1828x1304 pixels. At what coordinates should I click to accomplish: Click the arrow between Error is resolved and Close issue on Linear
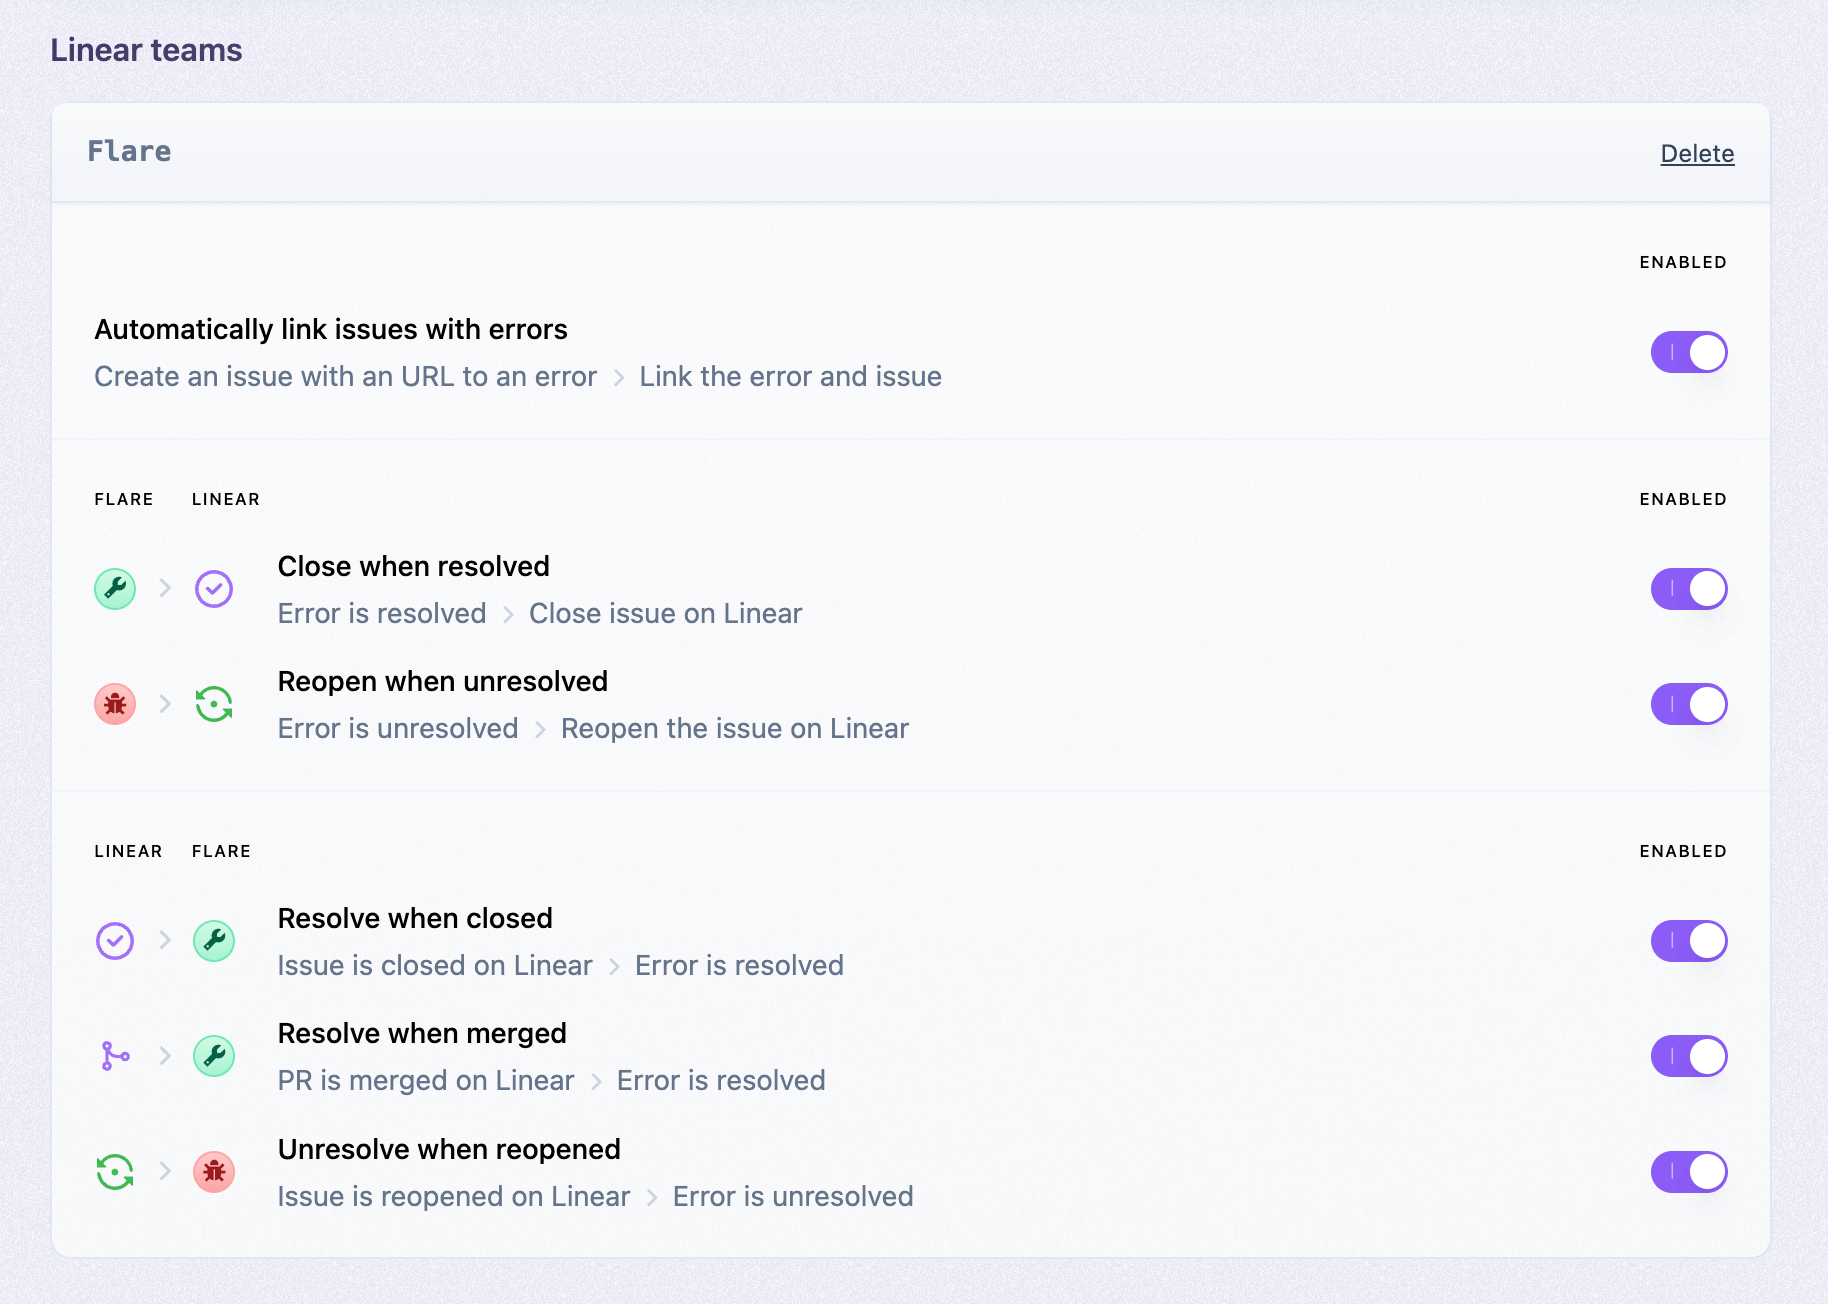[x=508, y=613]
